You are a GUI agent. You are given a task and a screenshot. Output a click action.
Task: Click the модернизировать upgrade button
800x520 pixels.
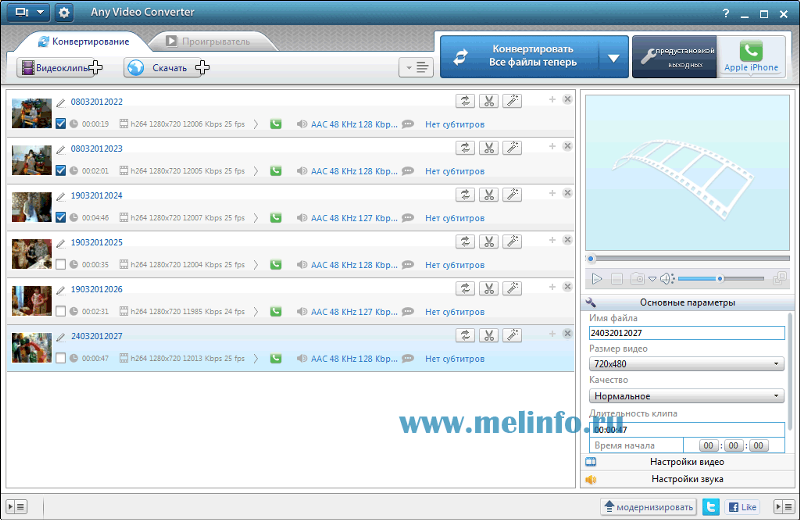648,507
